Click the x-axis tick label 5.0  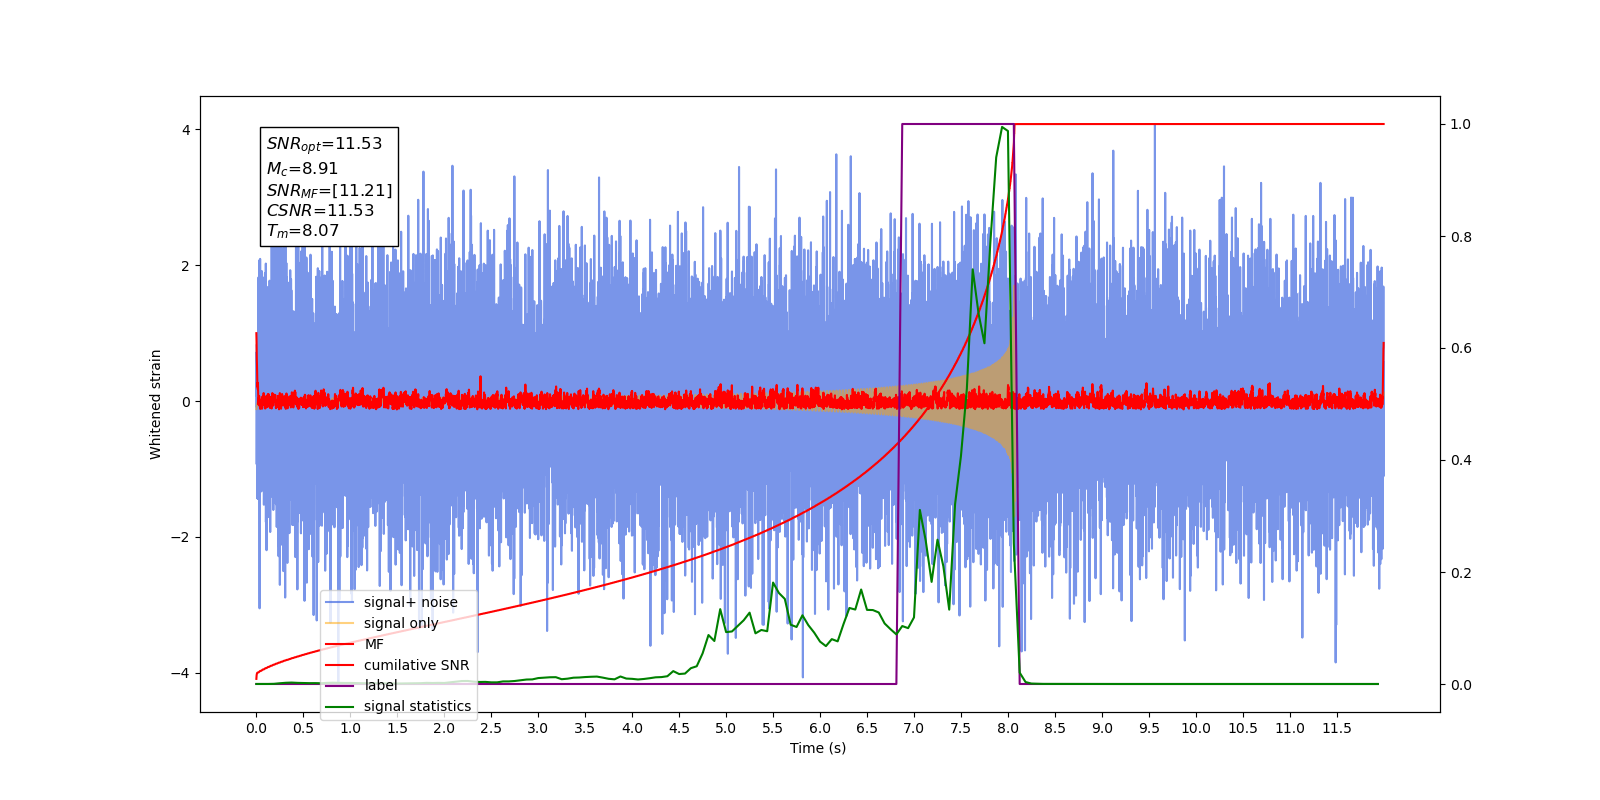point(726,728)
